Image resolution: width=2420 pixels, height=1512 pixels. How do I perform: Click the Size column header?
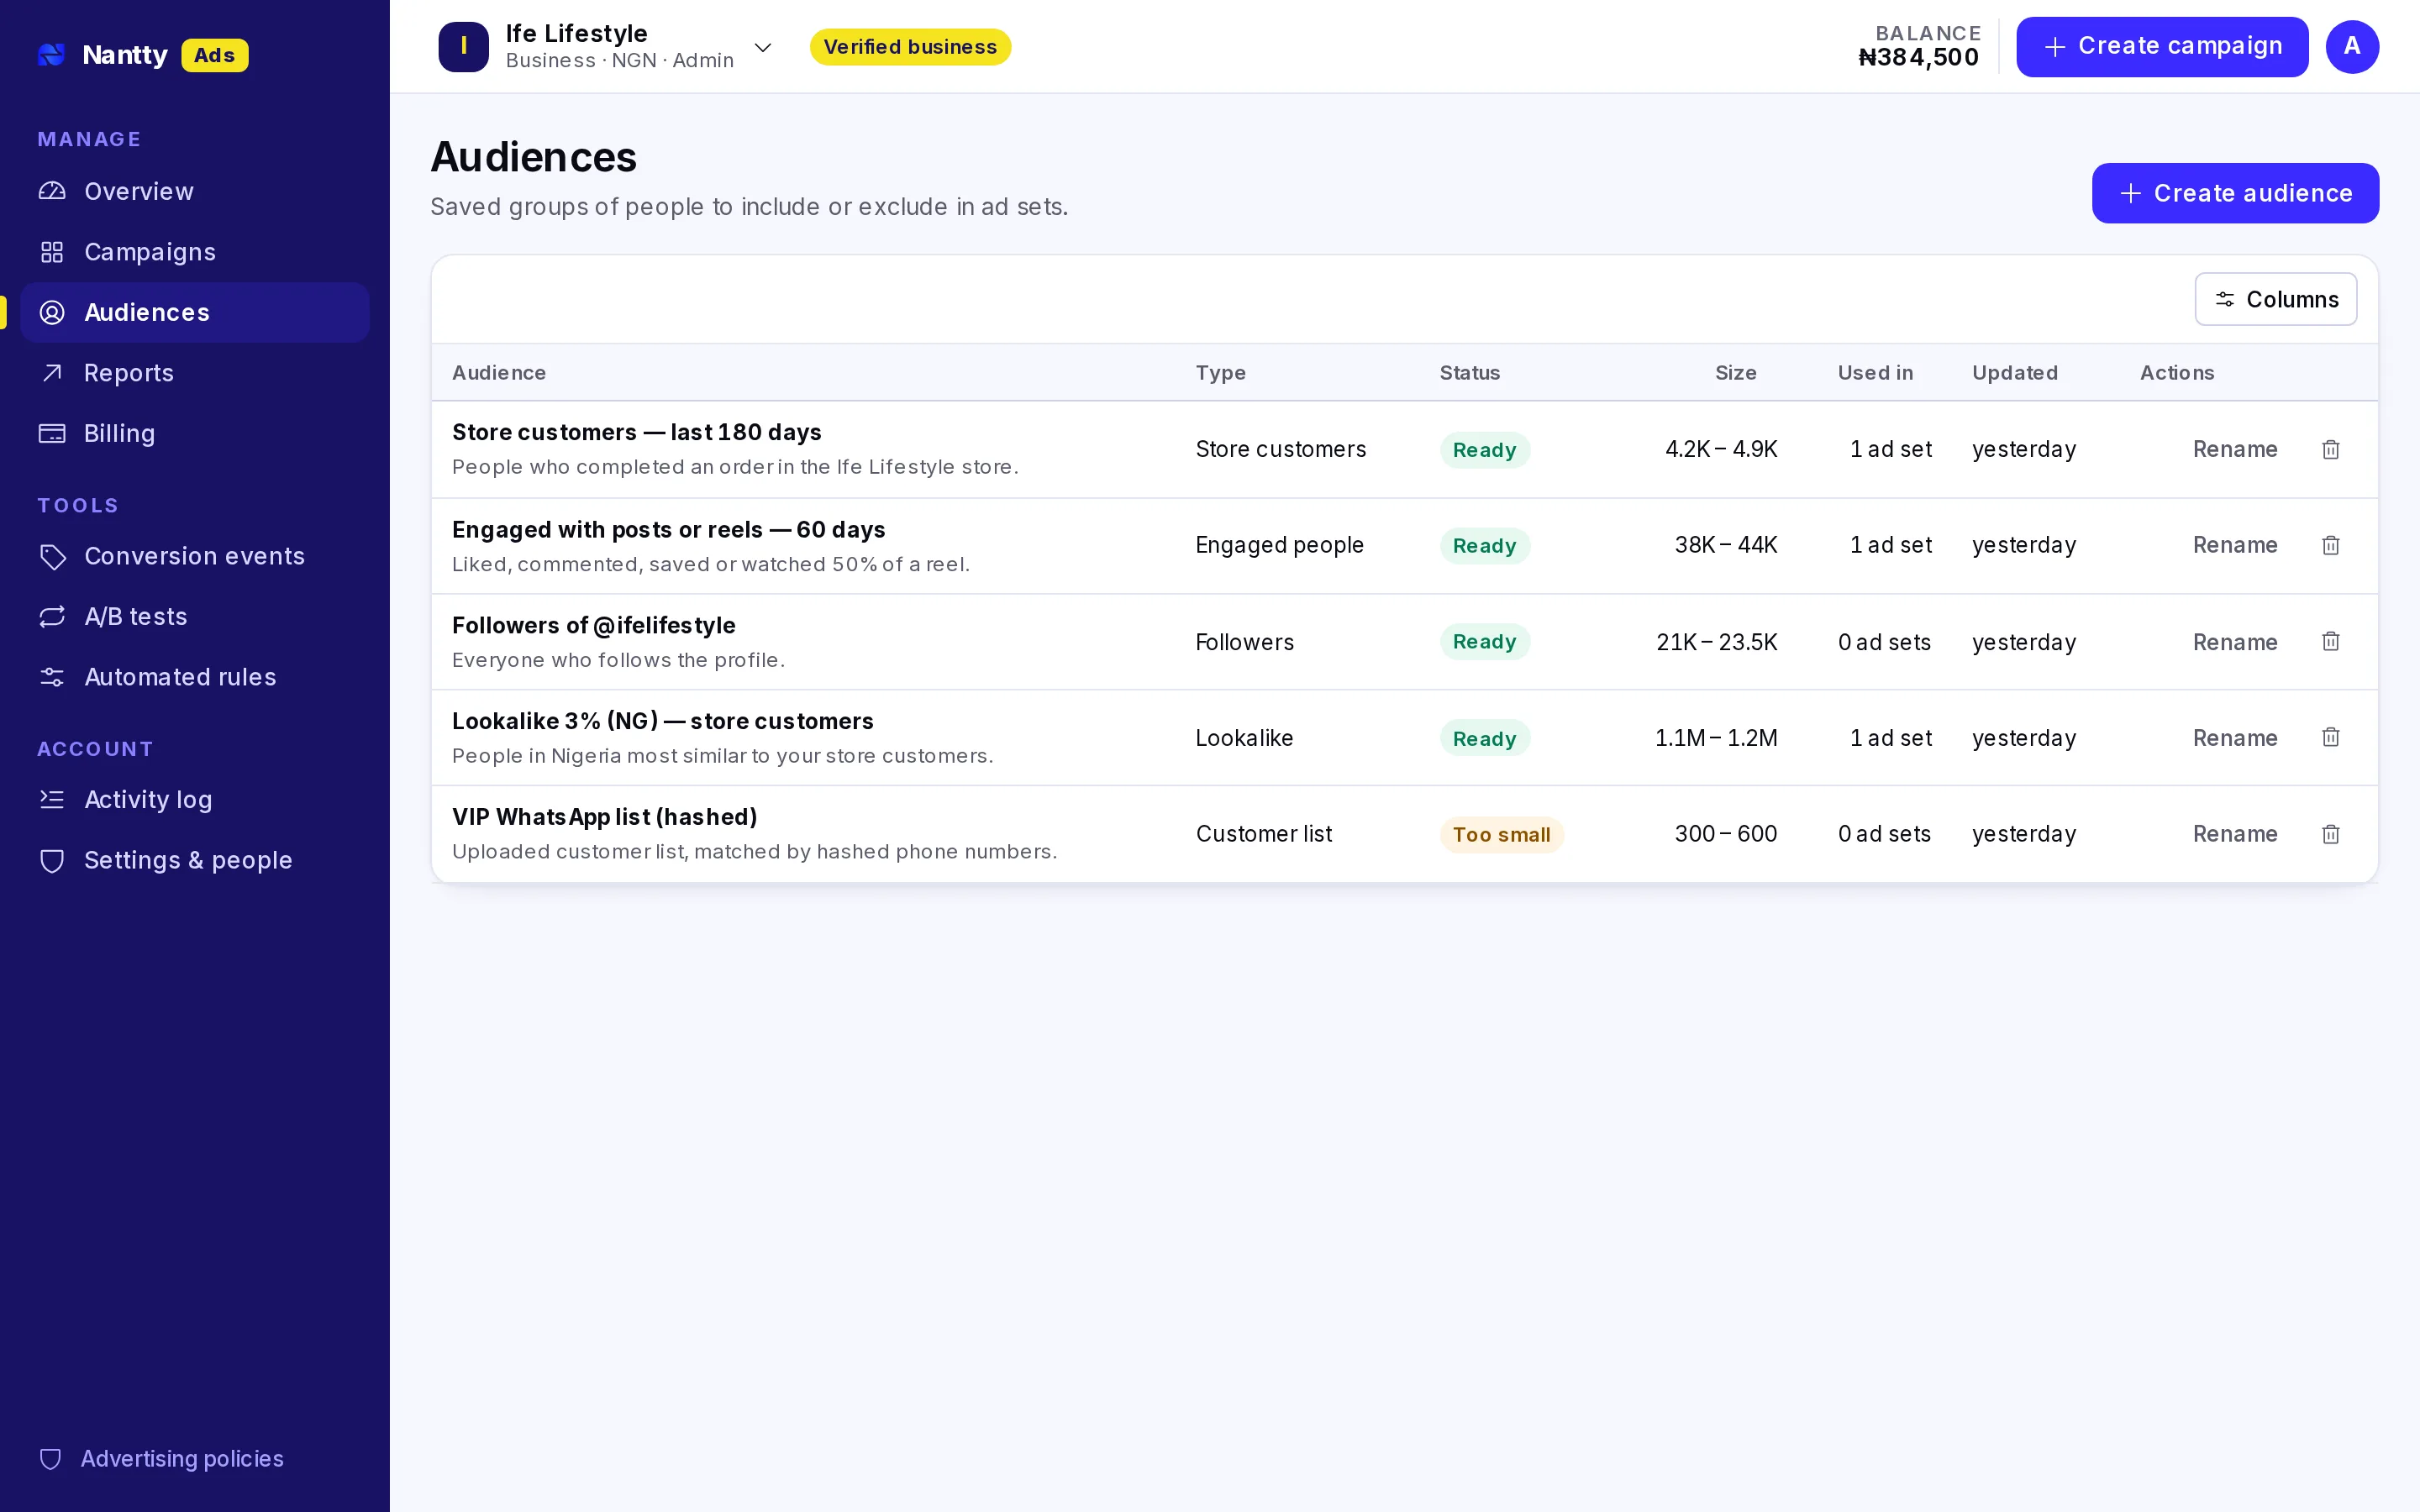[1735, 373]
